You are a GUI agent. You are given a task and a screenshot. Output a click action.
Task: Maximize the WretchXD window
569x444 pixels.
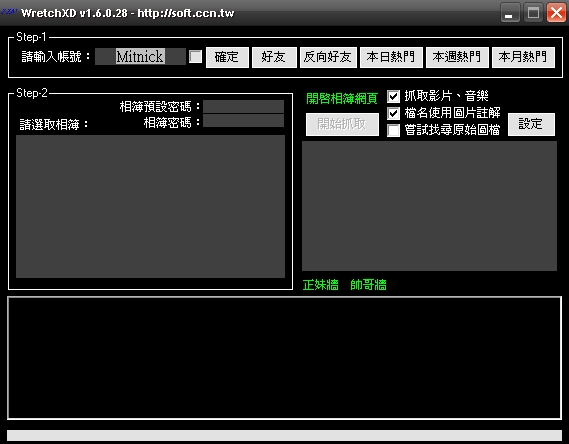coord(533,13)
